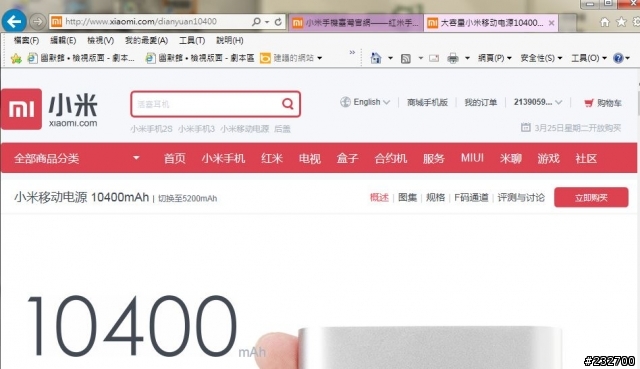Screen dimensions: 640x369
Task: Expand 全部商品分类 category dropdown
Action: click(x=136, y=158)
